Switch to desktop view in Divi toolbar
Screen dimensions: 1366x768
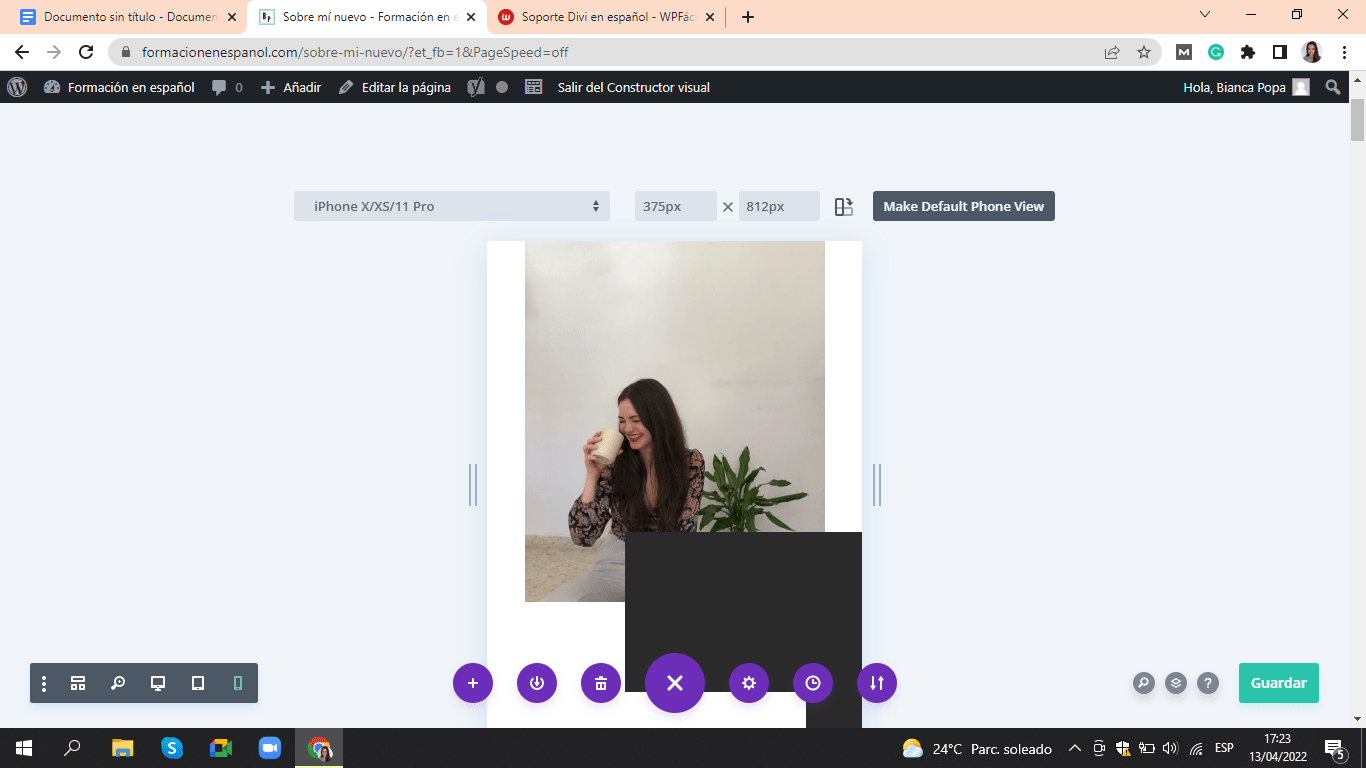[158, 683]
